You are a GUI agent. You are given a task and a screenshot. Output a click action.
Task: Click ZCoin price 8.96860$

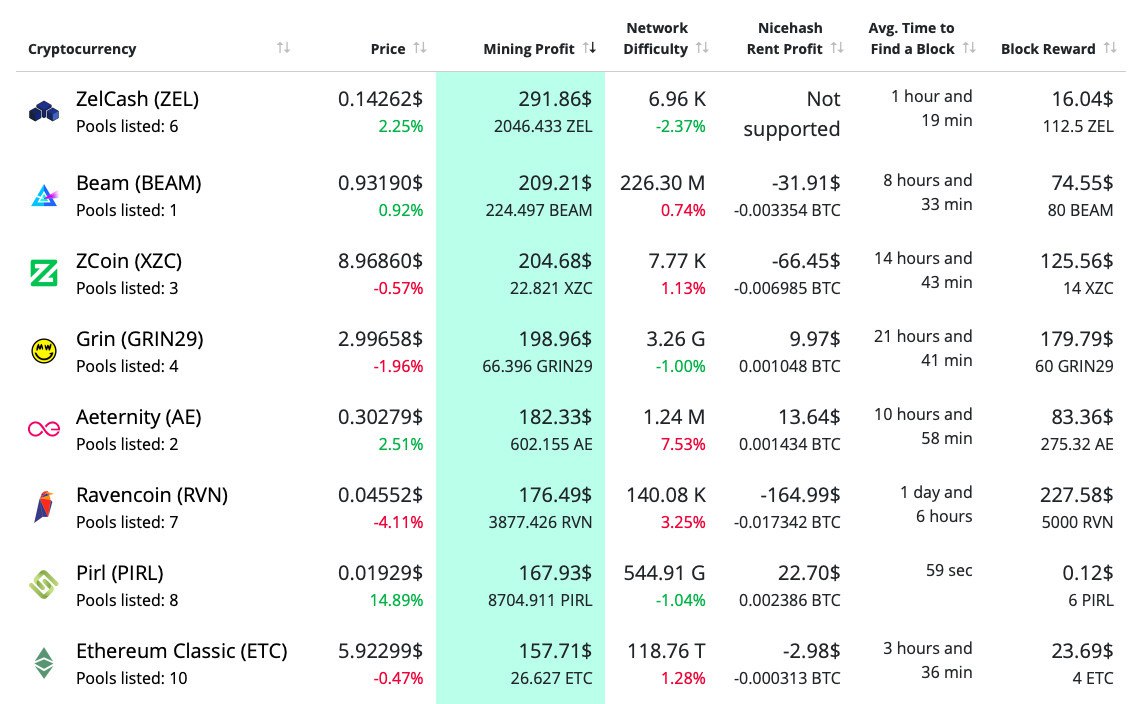tap(380, 261)
